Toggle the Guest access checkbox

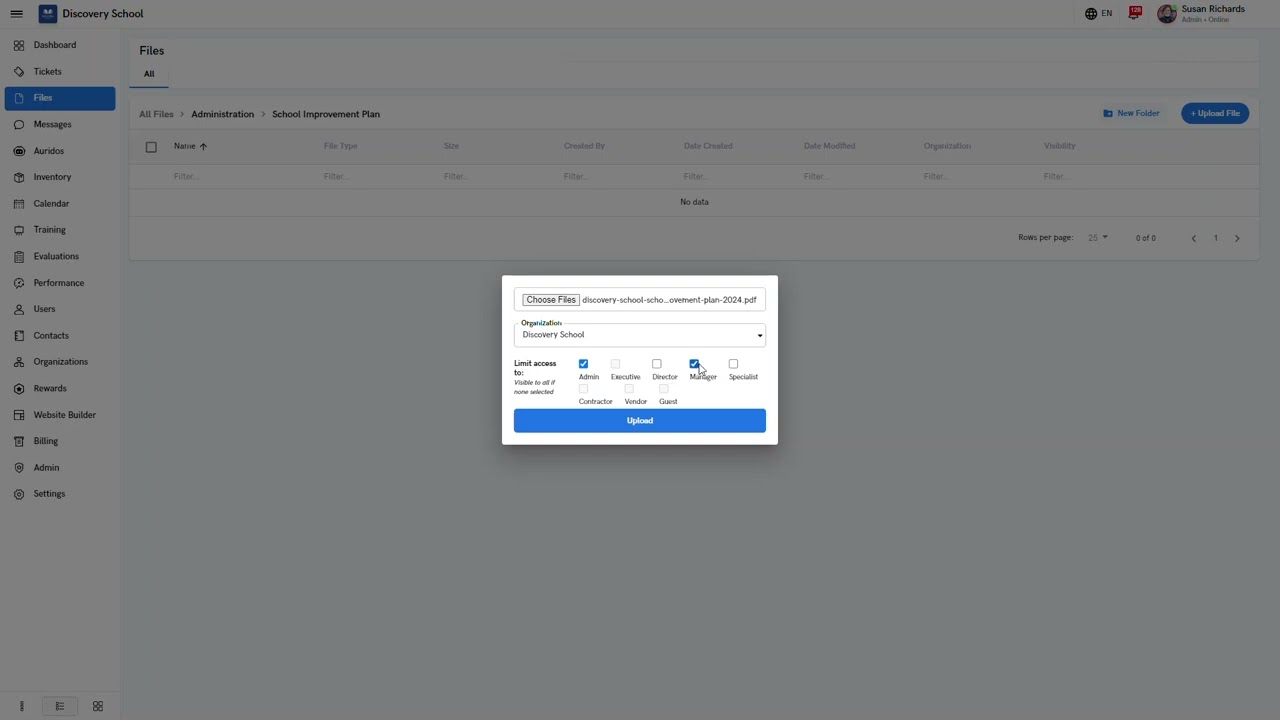[x=663, y=389]
